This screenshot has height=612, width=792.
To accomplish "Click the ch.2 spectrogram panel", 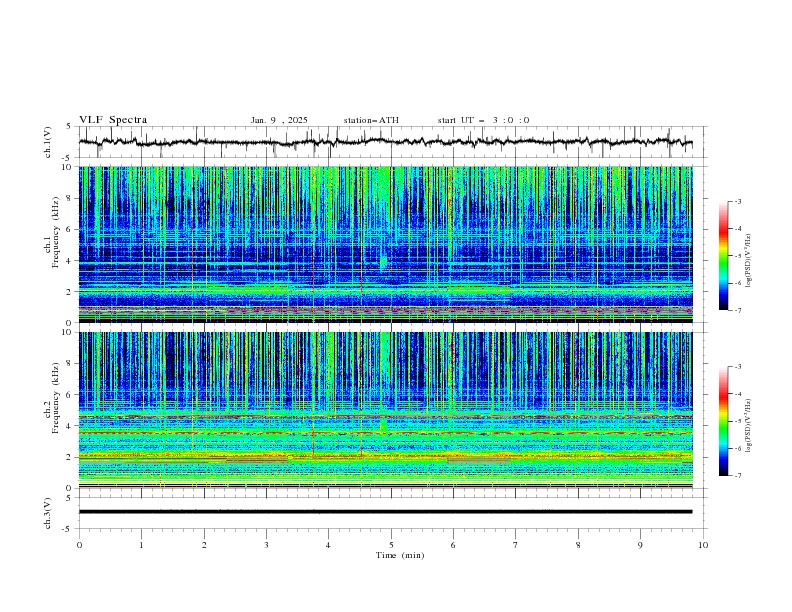I will coord(386,410).
